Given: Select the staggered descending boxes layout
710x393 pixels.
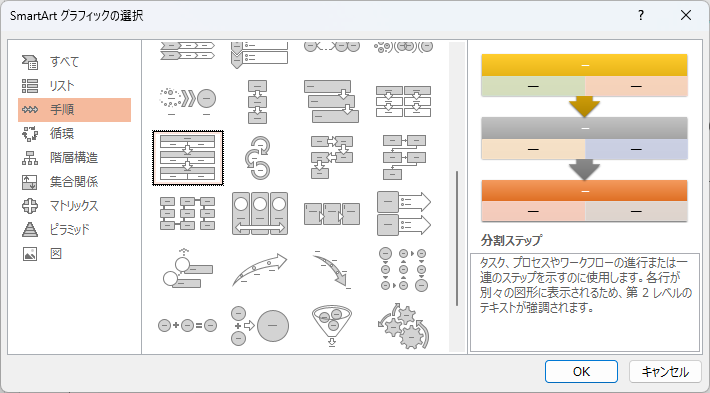Looking at the screenshot, I should click(331, 101).
